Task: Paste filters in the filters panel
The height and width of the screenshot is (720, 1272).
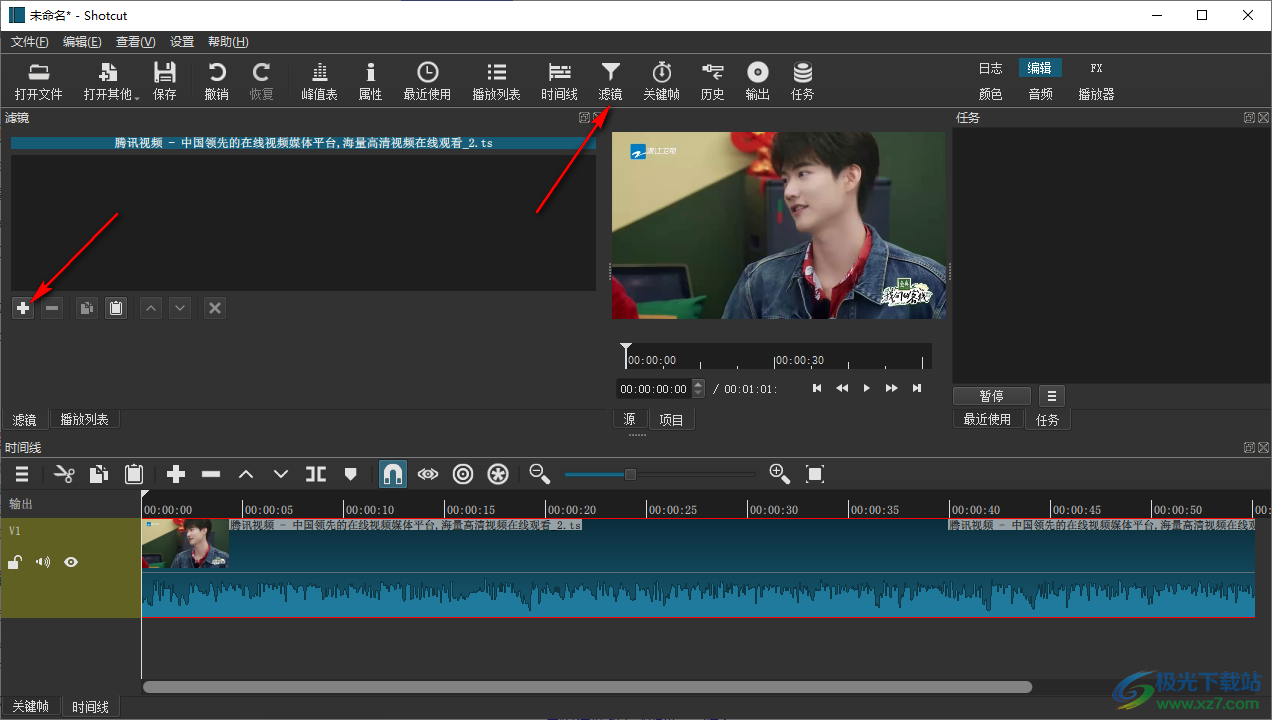Action: [x=116, y=308]
